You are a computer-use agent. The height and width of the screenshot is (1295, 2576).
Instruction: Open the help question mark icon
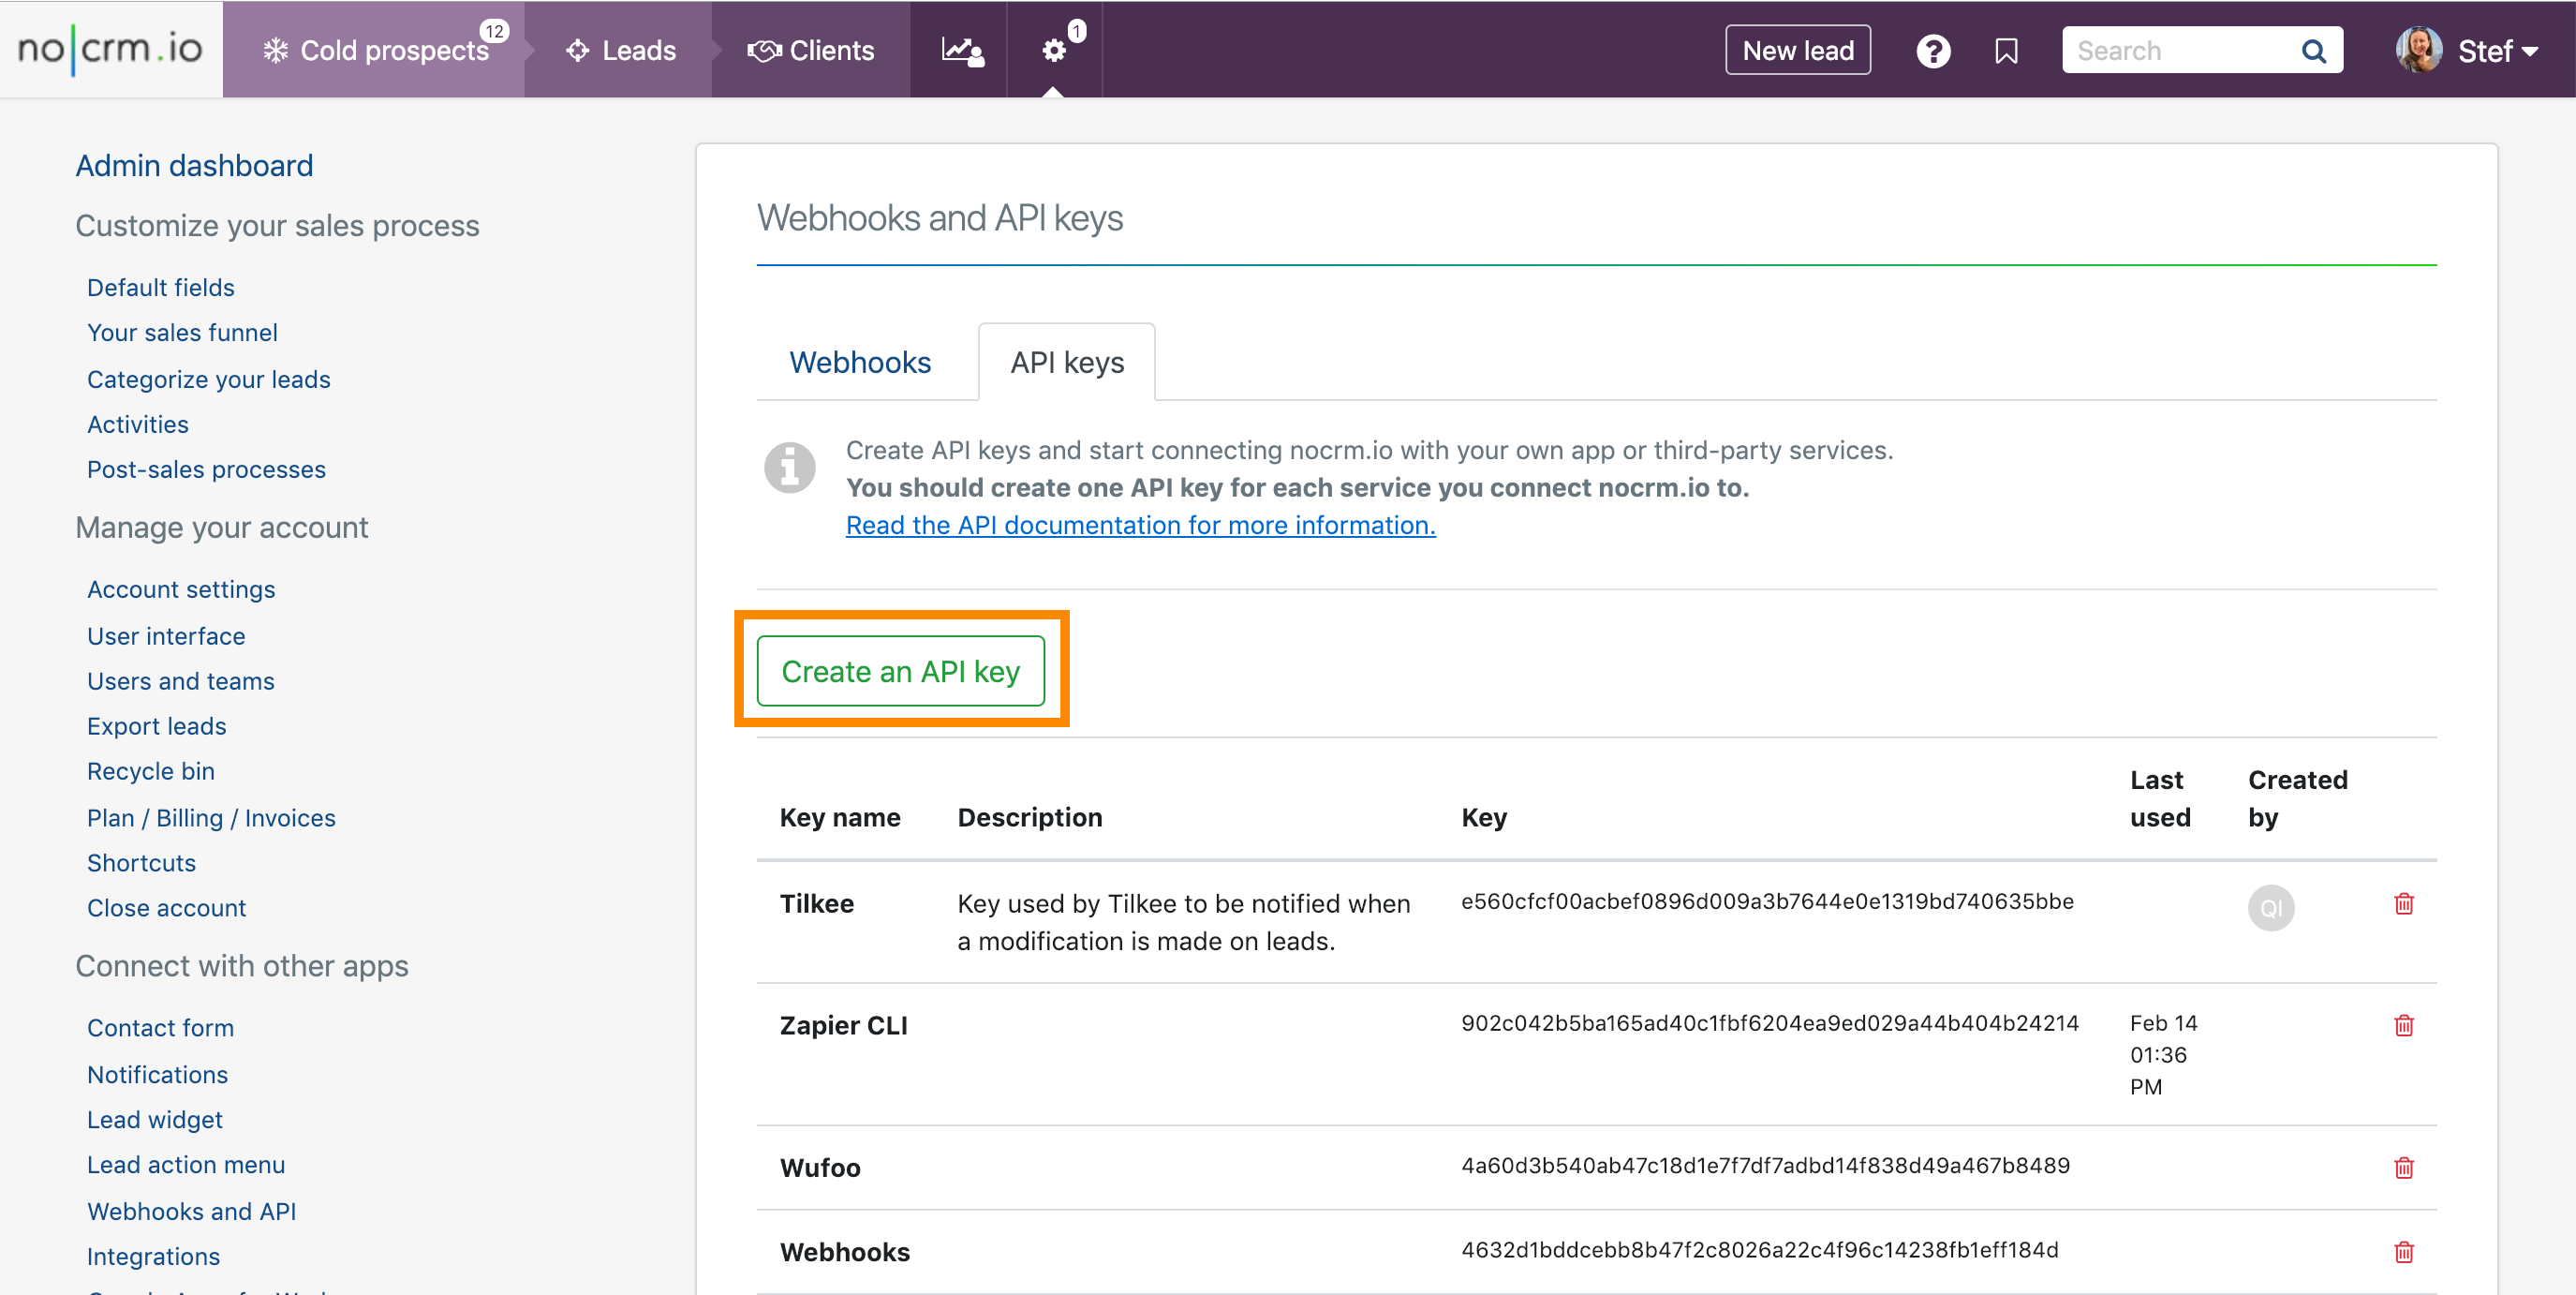1932,51
